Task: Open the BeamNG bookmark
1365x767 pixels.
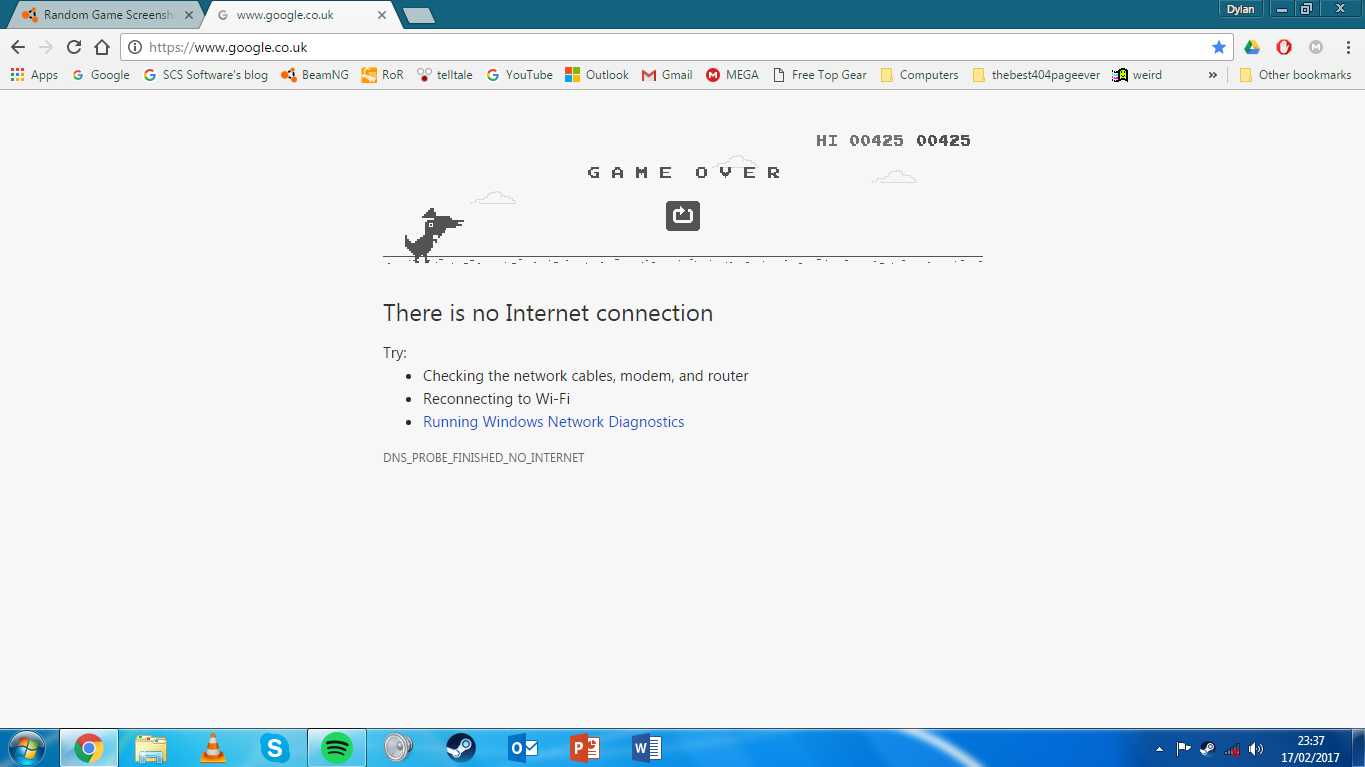Action: coord(315,75)
